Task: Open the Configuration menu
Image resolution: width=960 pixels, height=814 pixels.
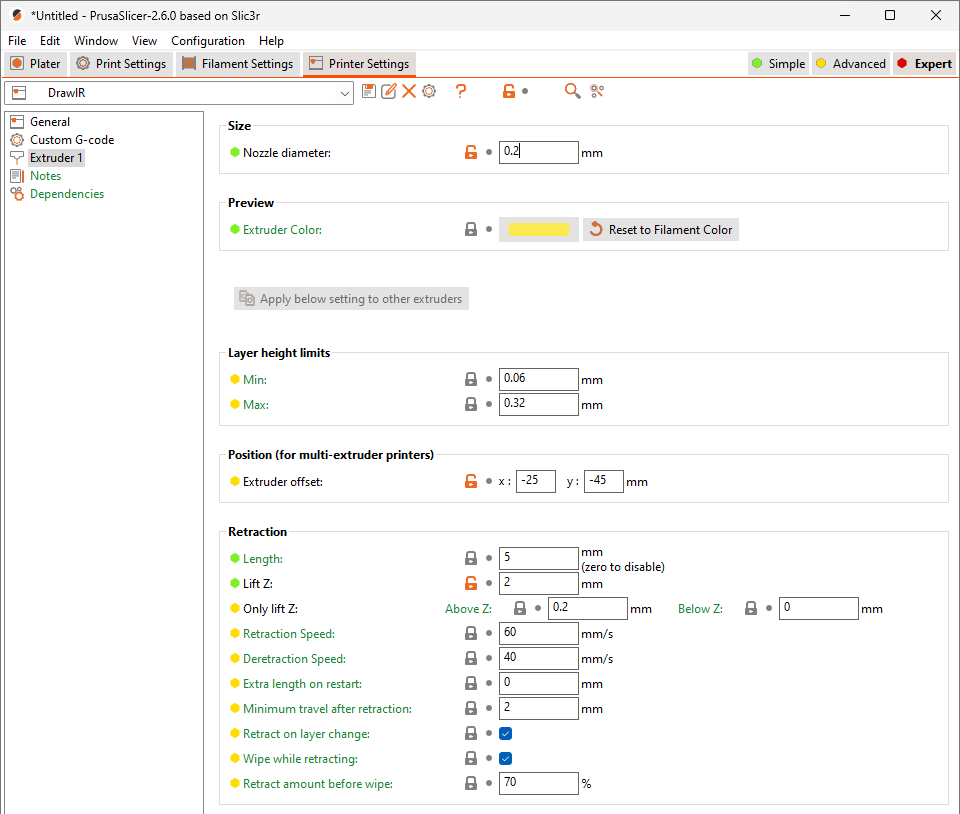Action: coord(208,41)
